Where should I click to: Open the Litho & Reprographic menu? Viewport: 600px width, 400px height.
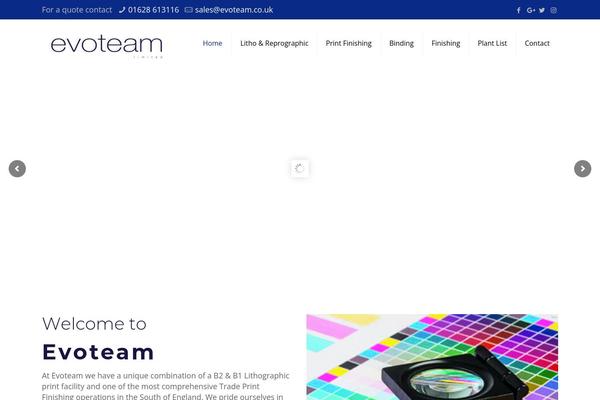274,43
